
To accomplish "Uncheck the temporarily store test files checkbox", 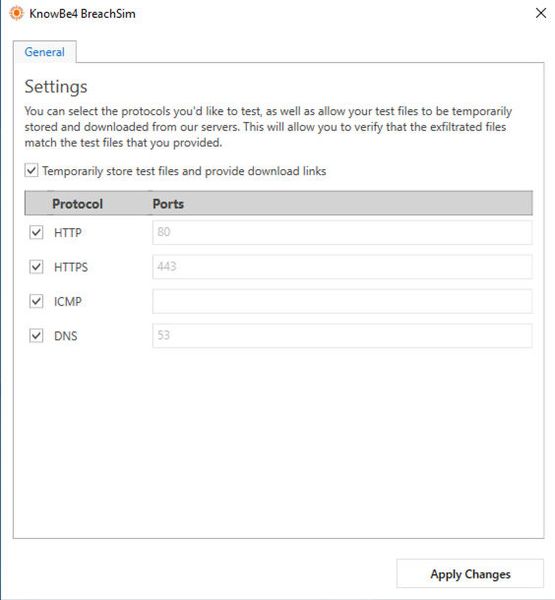I will click(31, 170).
